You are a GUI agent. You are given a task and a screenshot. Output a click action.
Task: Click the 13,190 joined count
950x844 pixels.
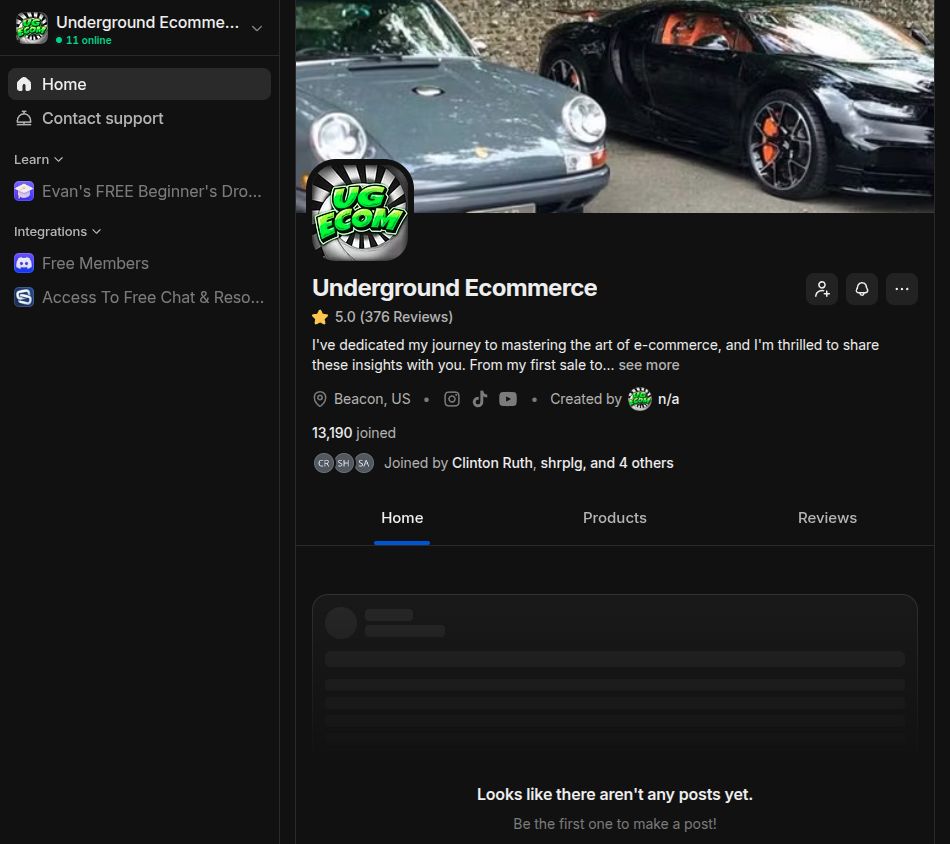click(x=354, y=433)
